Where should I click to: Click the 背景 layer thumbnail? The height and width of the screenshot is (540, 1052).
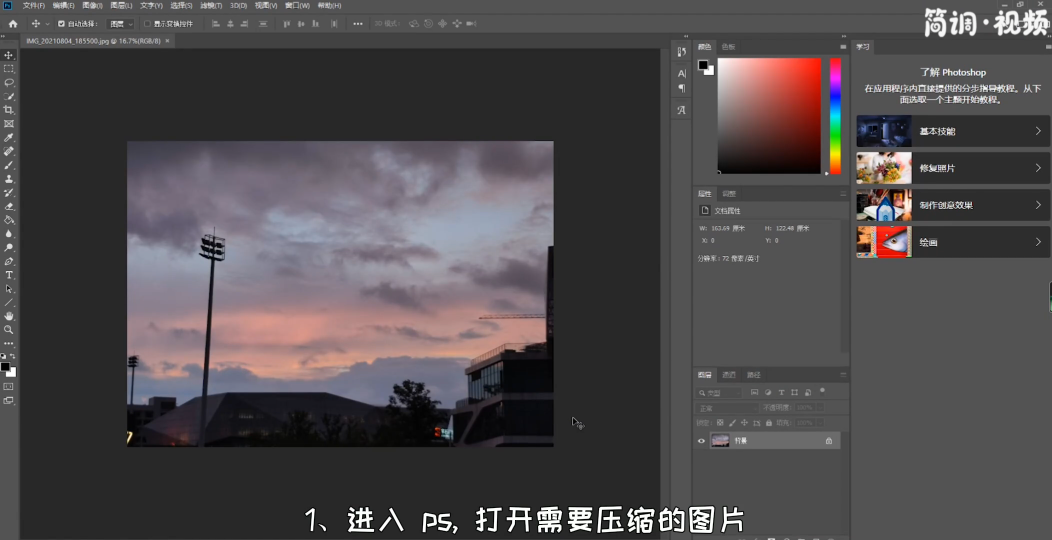pyautogui.click(x=720, y=440)
